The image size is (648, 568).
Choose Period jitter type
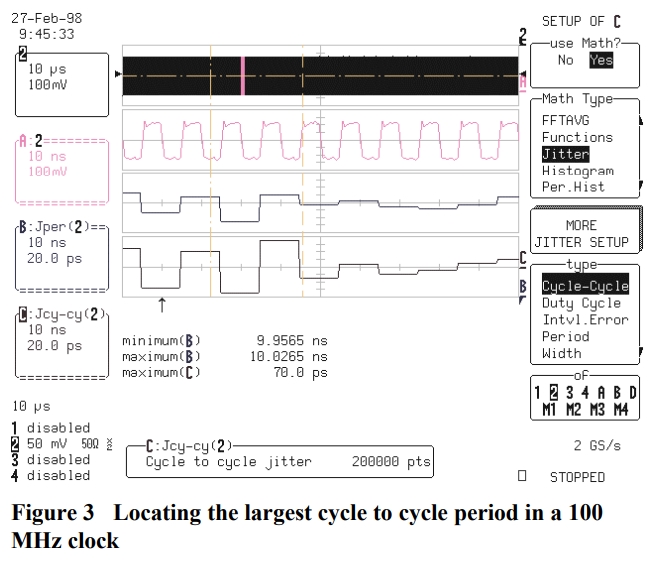pos(565,337)
